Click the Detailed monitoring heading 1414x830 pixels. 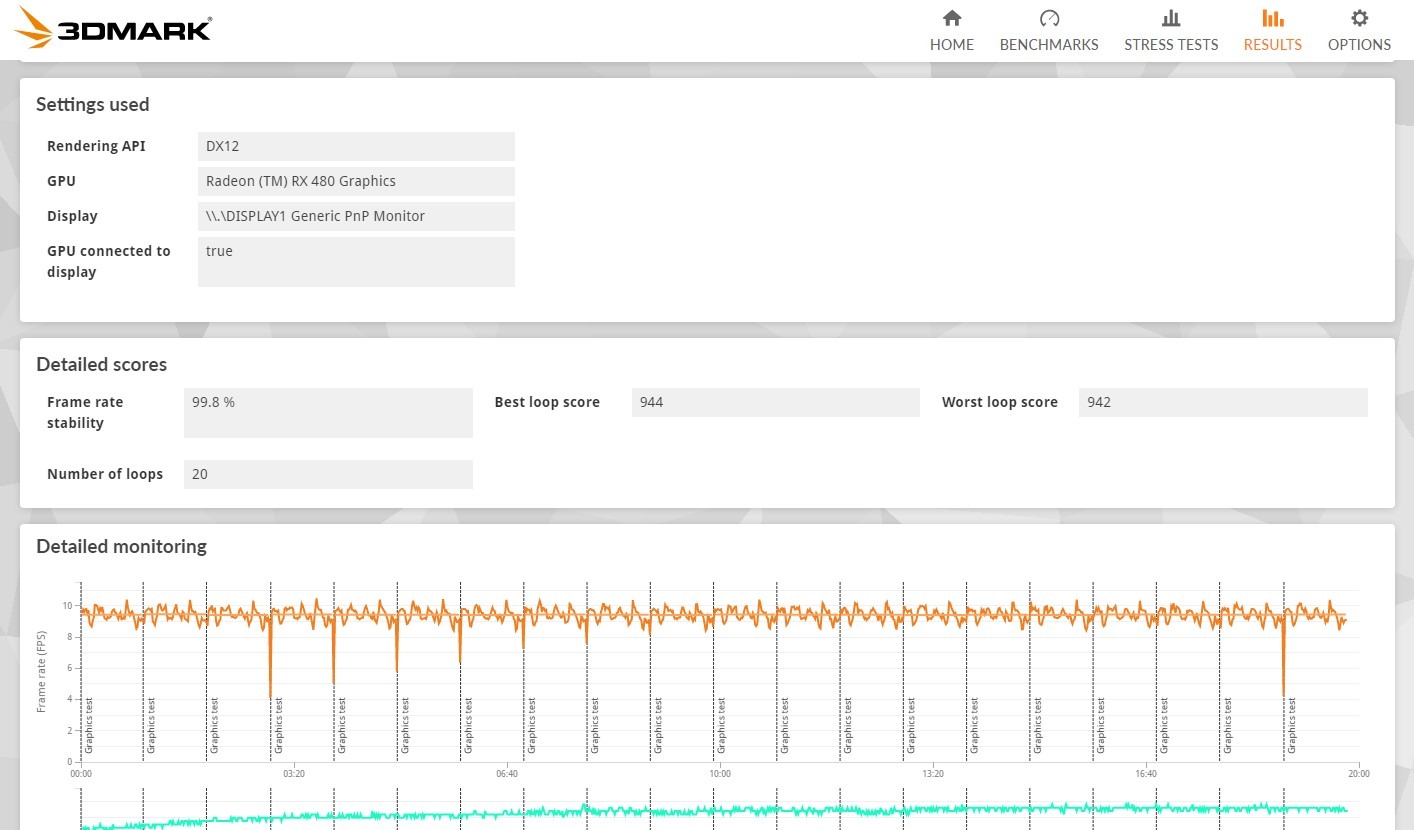tap(122, 547)
